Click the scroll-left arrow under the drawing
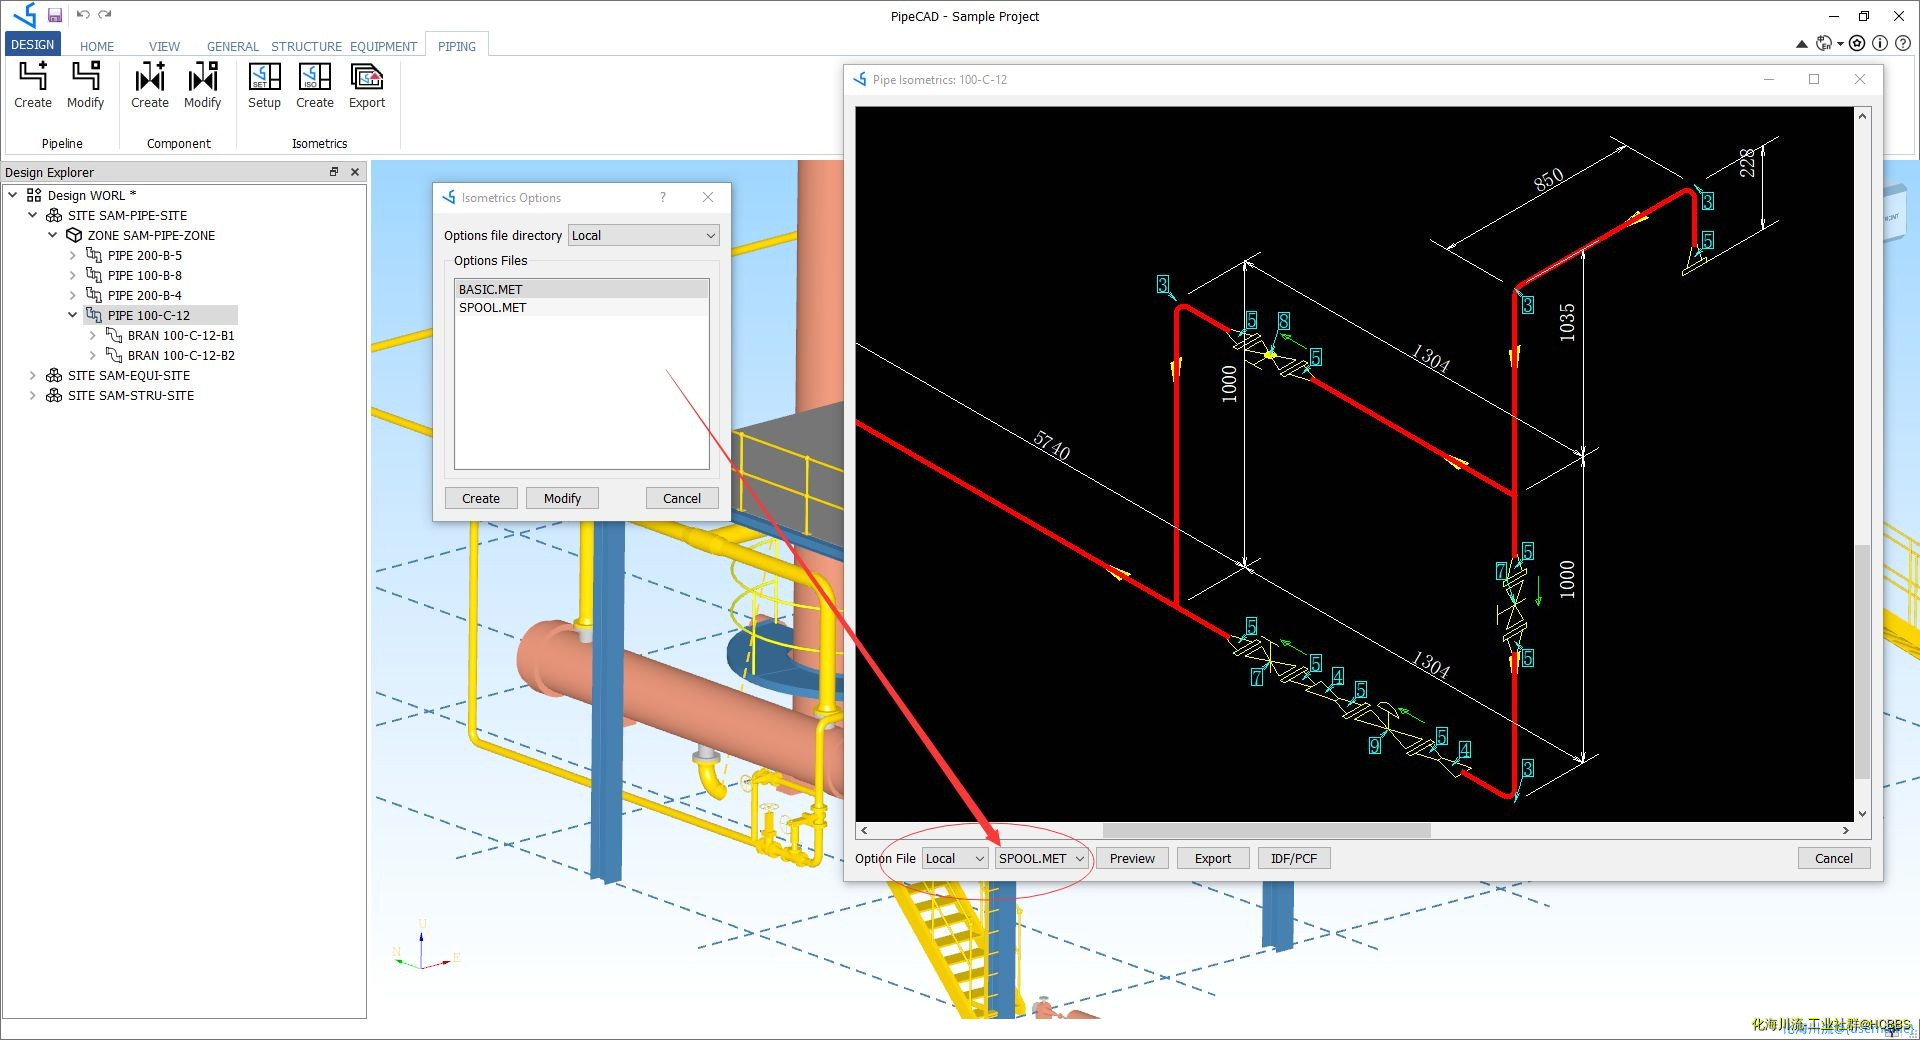Image resolution: width=1920 pixels, height=1040 pixels. (864, 830)
